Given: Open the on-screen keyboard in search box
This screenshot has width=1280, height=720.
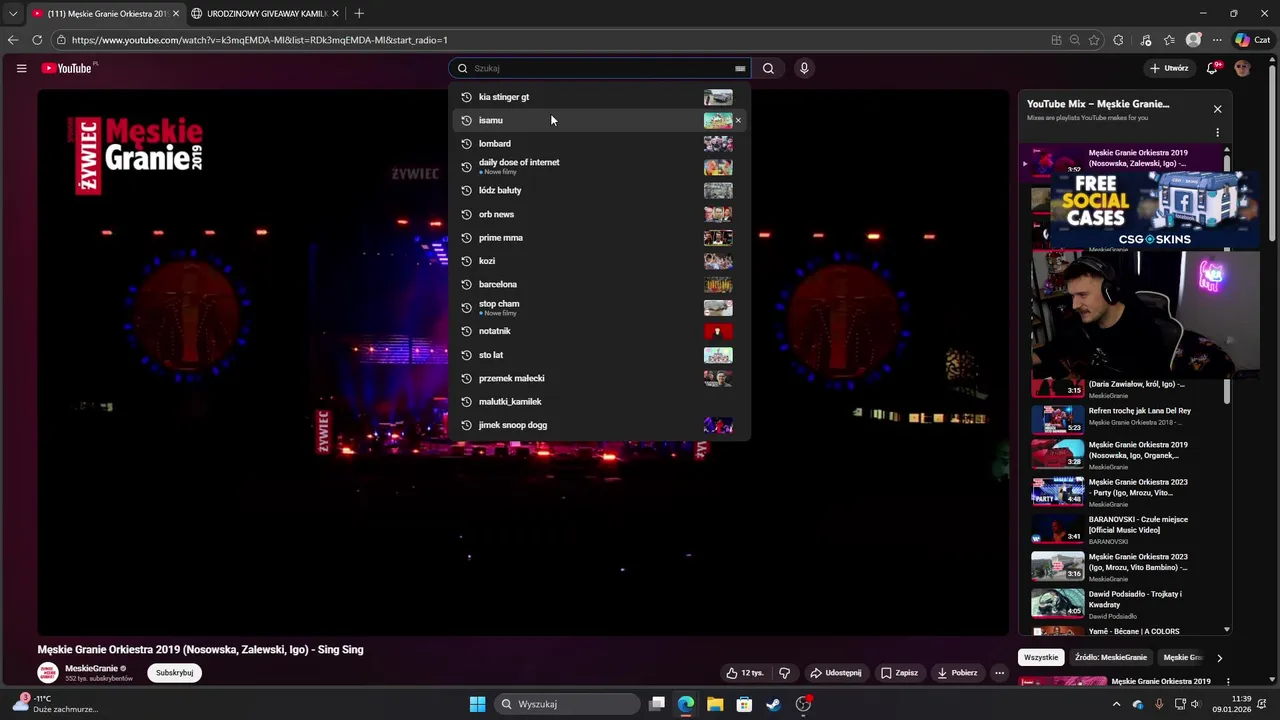Looking at the screenshot, I should coord(740,68).
